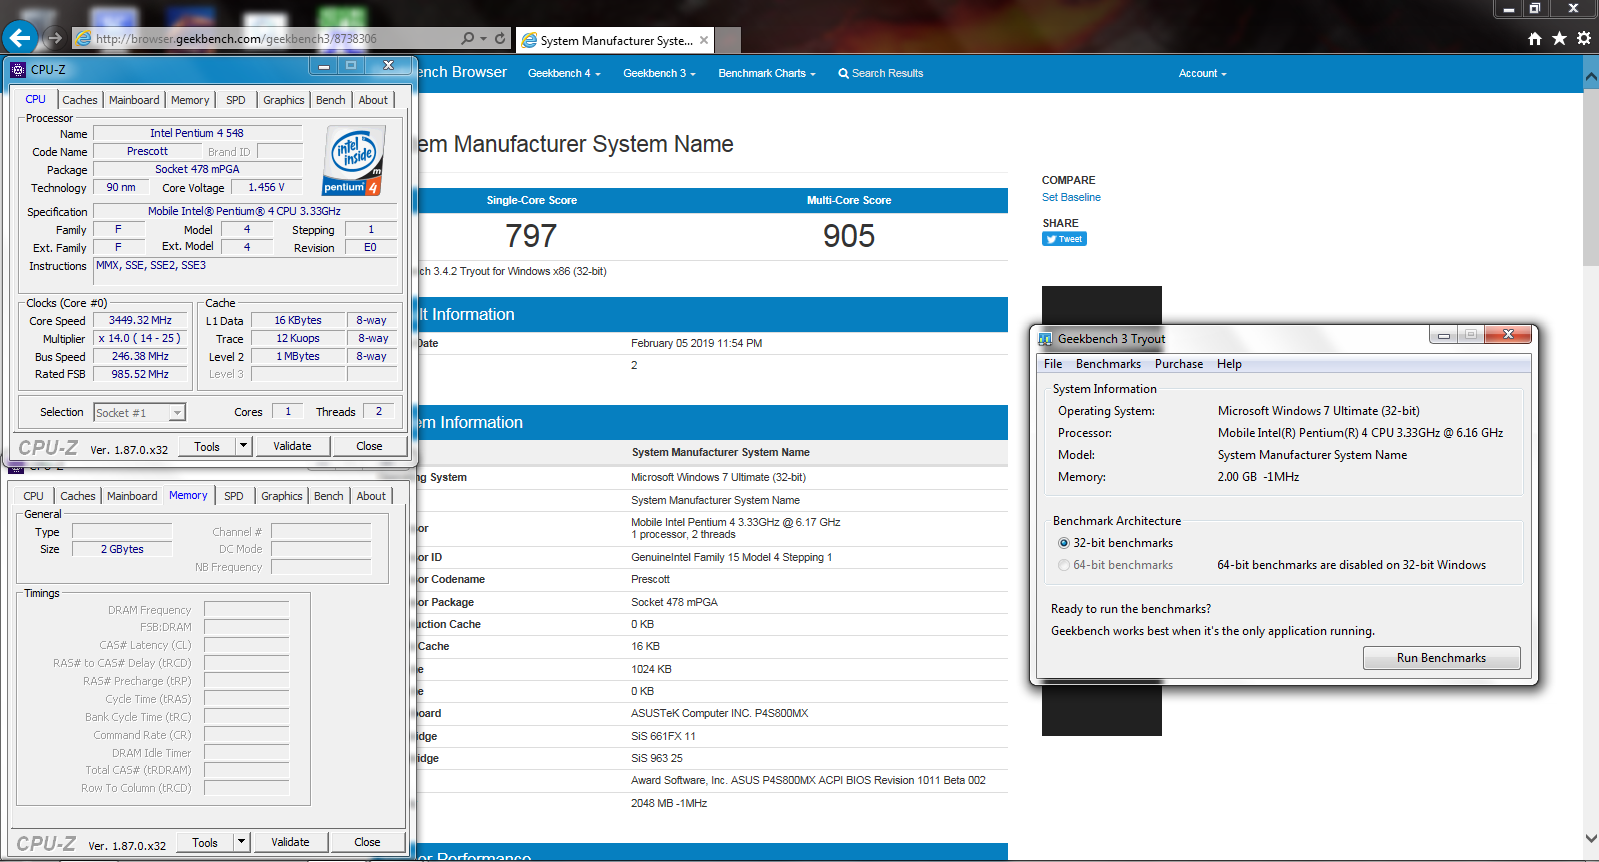The image size is (1599, 862).
Task: Click the Core Voltage value 1.456 V
Action: tap(267, 187)
